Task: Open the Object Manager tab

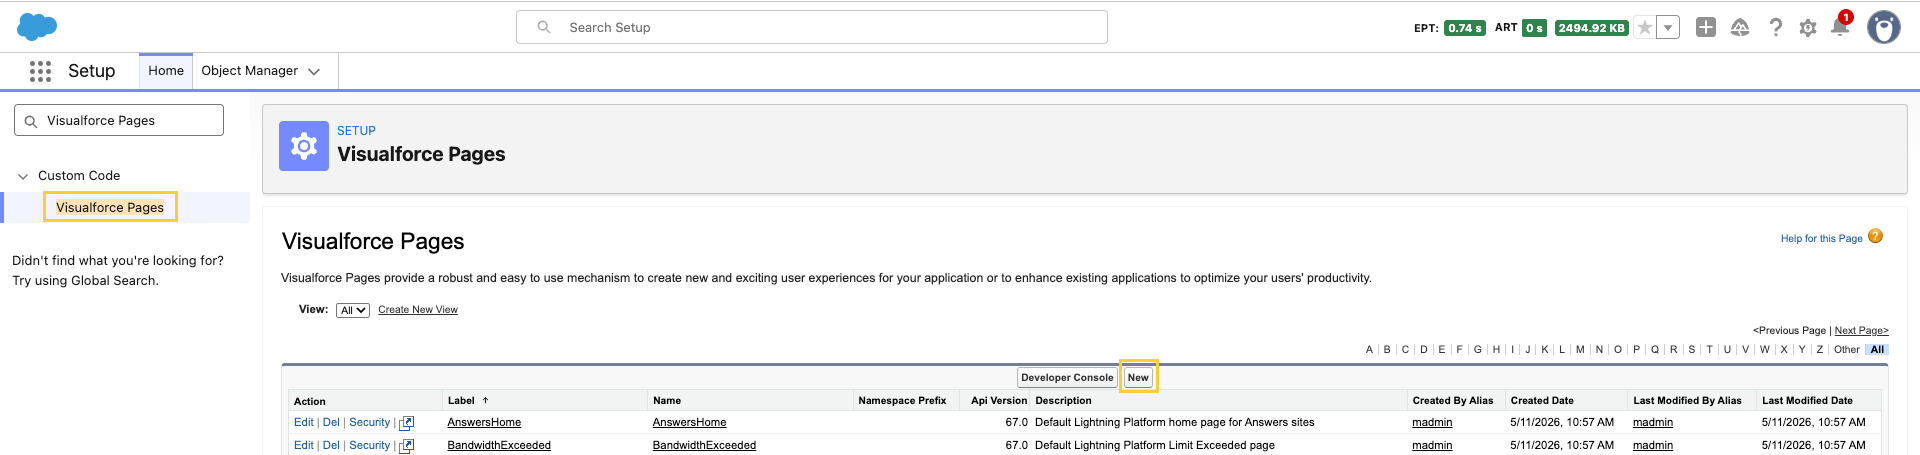Action: tap(250, 71)
